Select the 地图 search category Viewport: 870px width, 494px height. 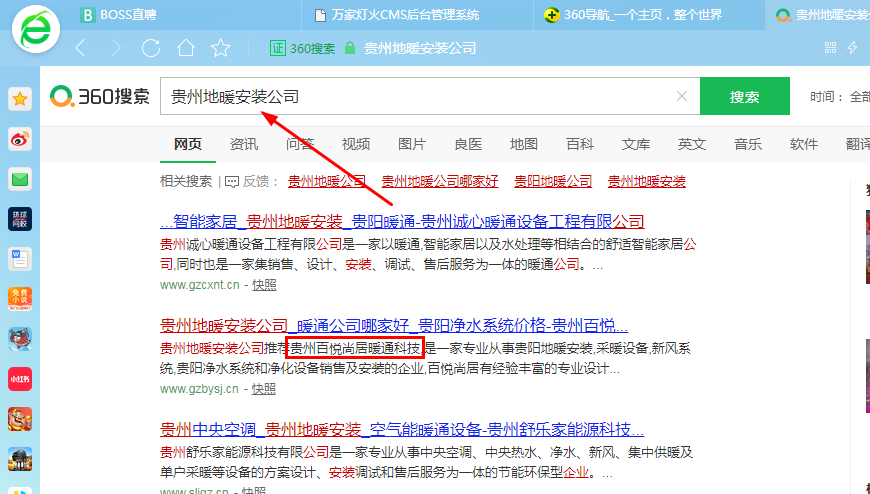pyautogui.click(x=524, y=144)
